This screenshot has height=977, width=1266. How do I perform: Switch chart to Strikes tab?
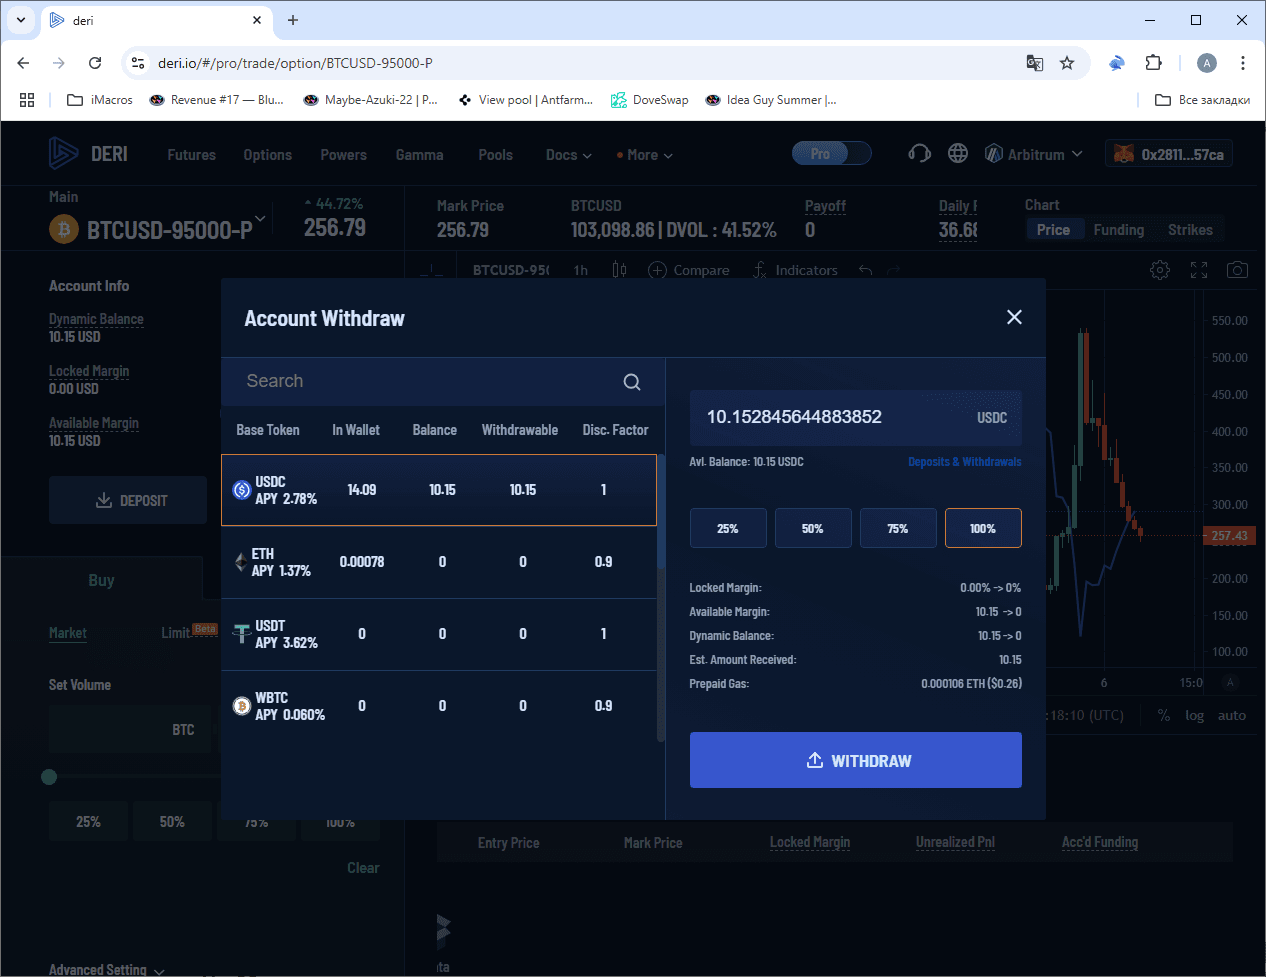(x=1190, y=230)
